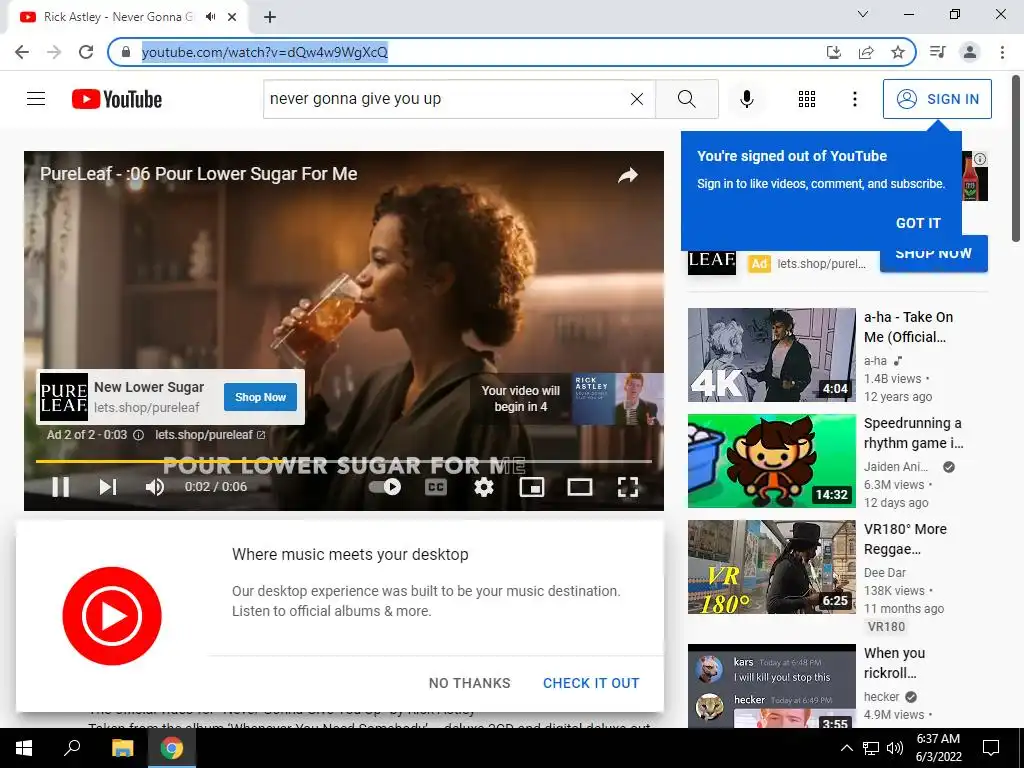Submit search with the magnifier button

[x=686, y=99]
